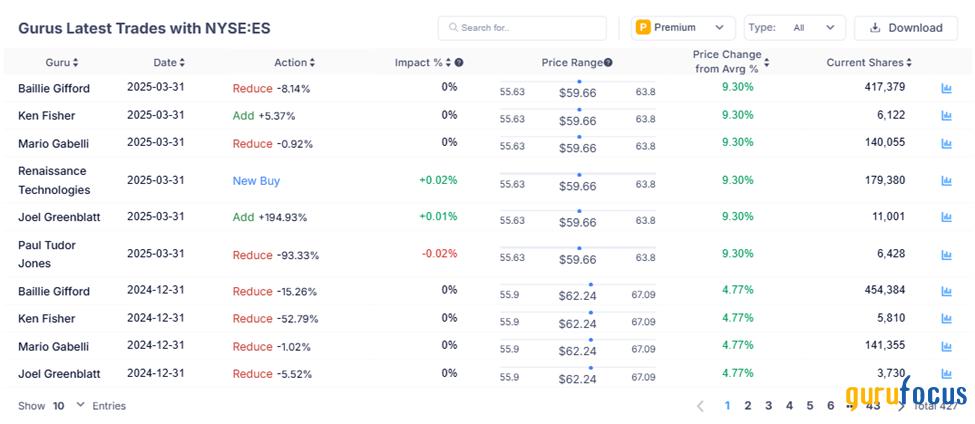Open Paul Tudor Jones guru link
This screenshot has width=975, height=424.
pos(47,254)
